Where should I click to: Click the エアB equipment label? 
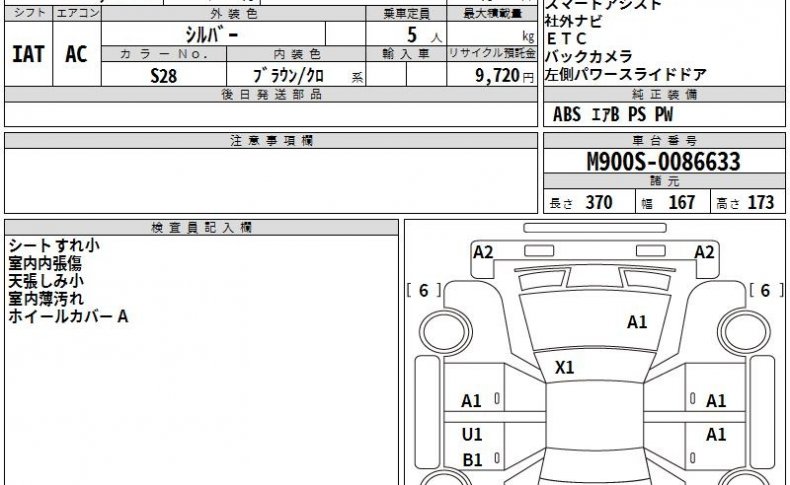[x=605, y=114]
